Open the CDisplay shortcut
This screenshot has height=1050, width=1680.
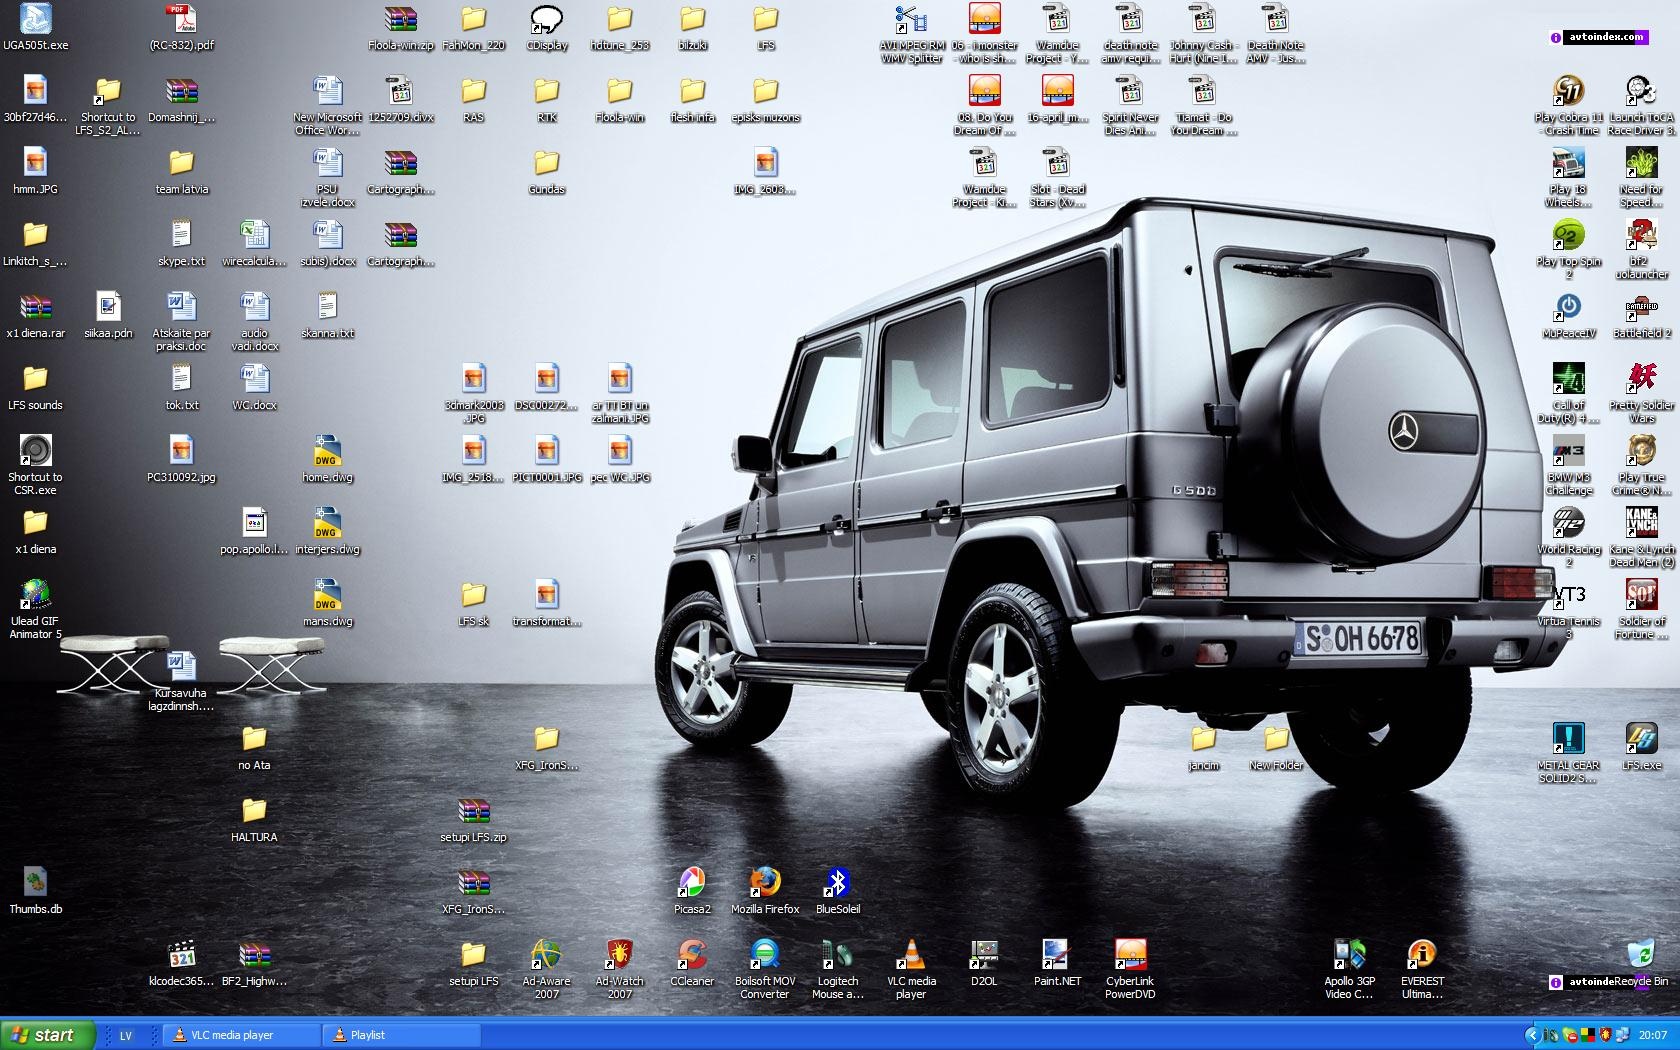click(x=546, y=18)
